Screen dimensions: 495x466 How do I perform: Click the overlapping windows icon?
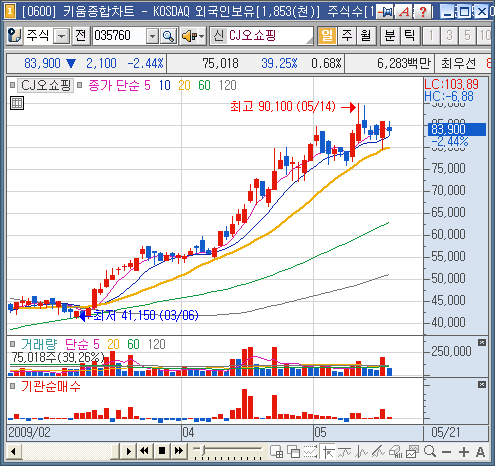[294, 452]
